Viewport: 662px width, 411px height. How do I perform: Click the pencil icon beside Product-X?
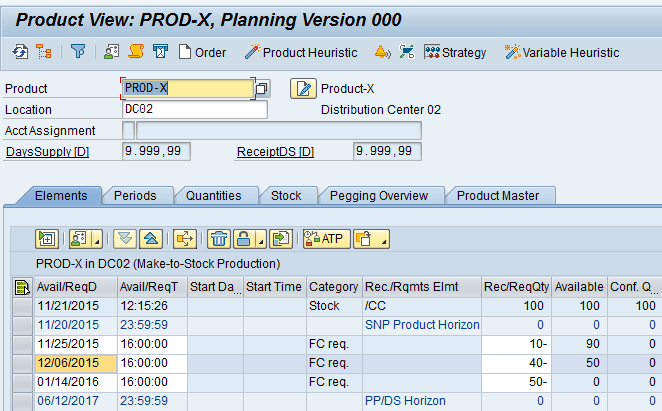[x=303, y=89]
